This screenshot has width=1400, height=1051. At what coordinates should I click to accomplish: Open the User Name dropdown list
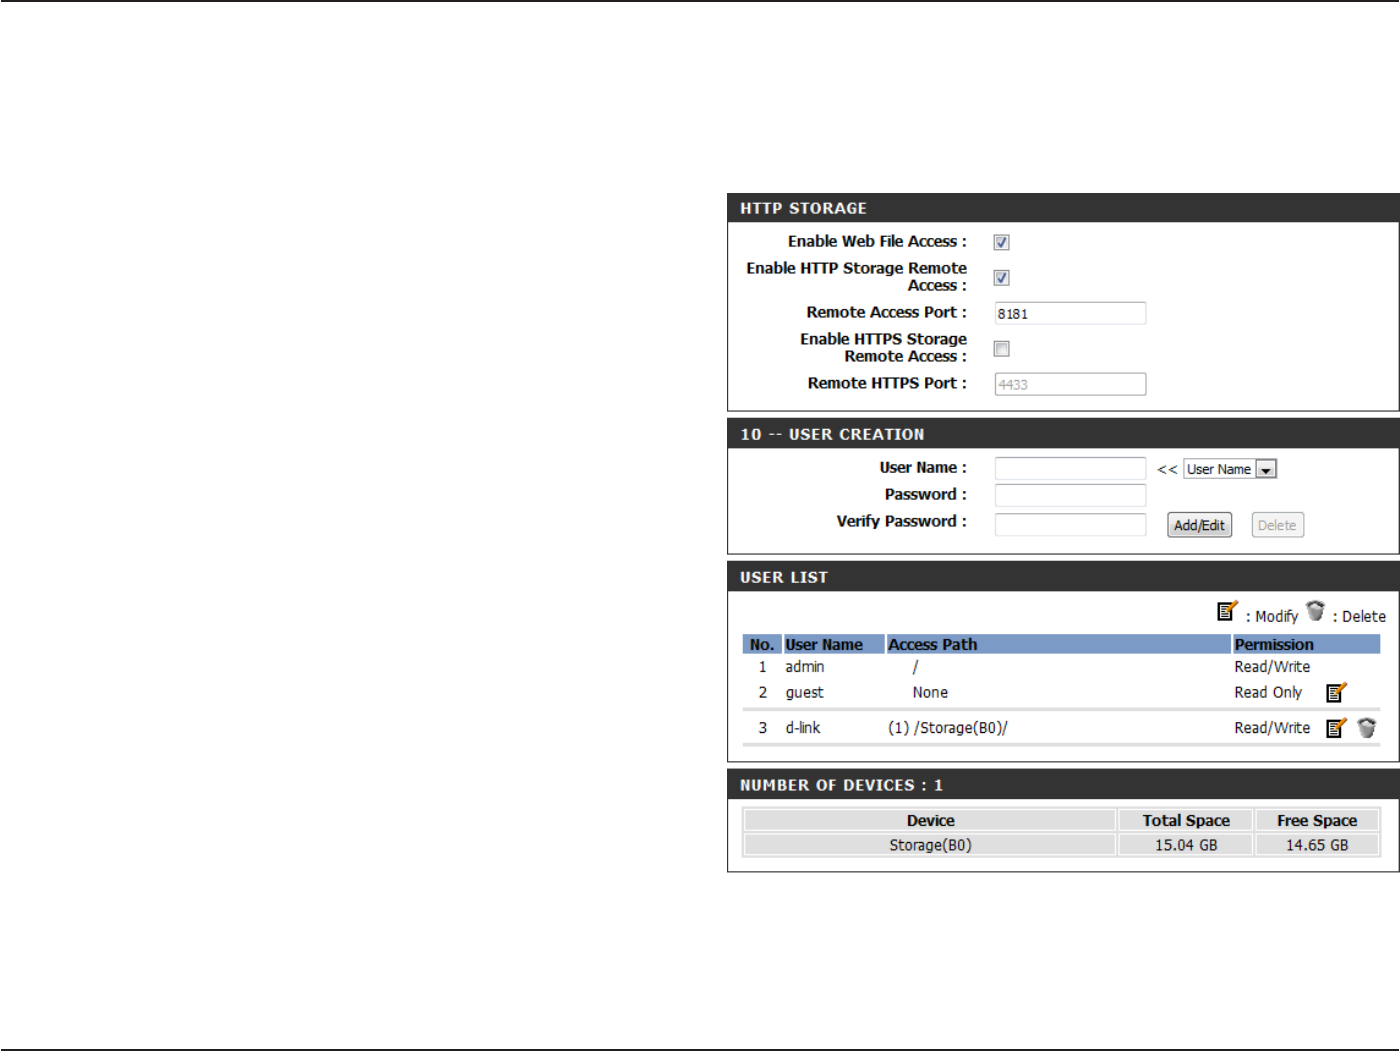[1230, 469]
